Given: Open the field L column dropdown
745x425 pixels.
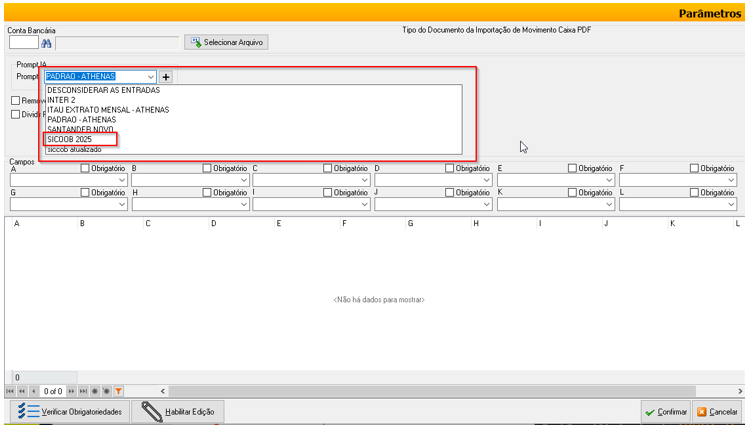Looking at the screenshot, I should (731, 203).
